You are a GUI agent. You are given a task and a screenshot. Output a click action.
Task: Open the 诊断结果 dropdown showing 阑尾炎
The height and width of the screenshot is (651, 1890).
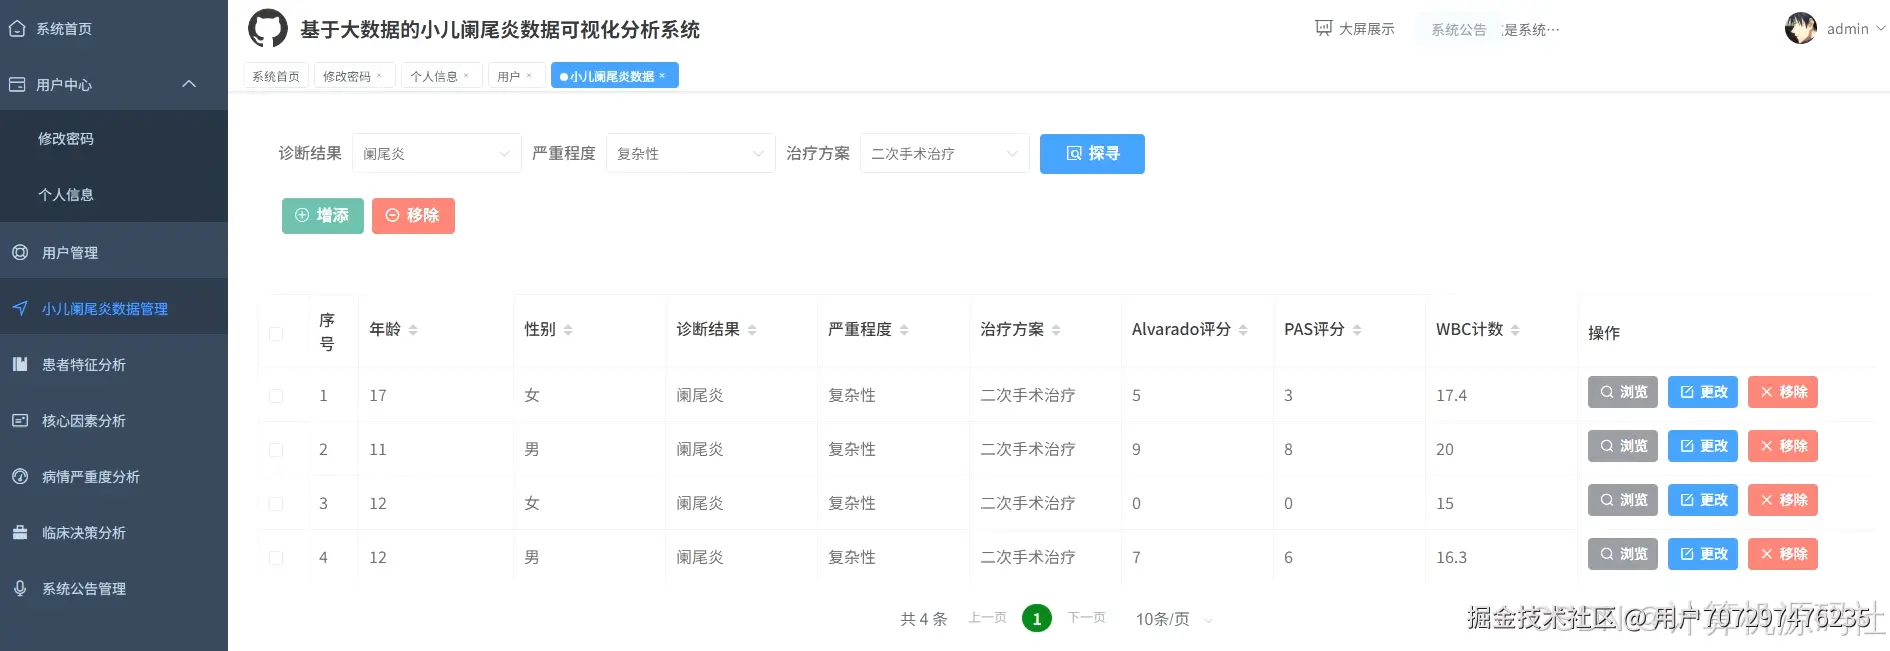(437, 154)
